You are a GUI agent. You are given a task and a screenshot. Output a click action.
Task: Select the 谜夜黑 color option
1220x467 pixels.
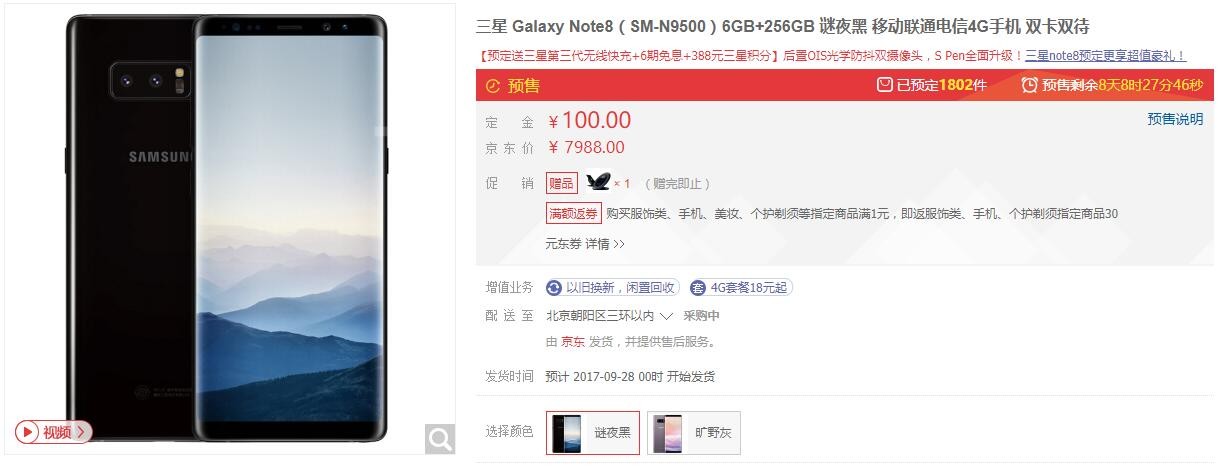593,433
